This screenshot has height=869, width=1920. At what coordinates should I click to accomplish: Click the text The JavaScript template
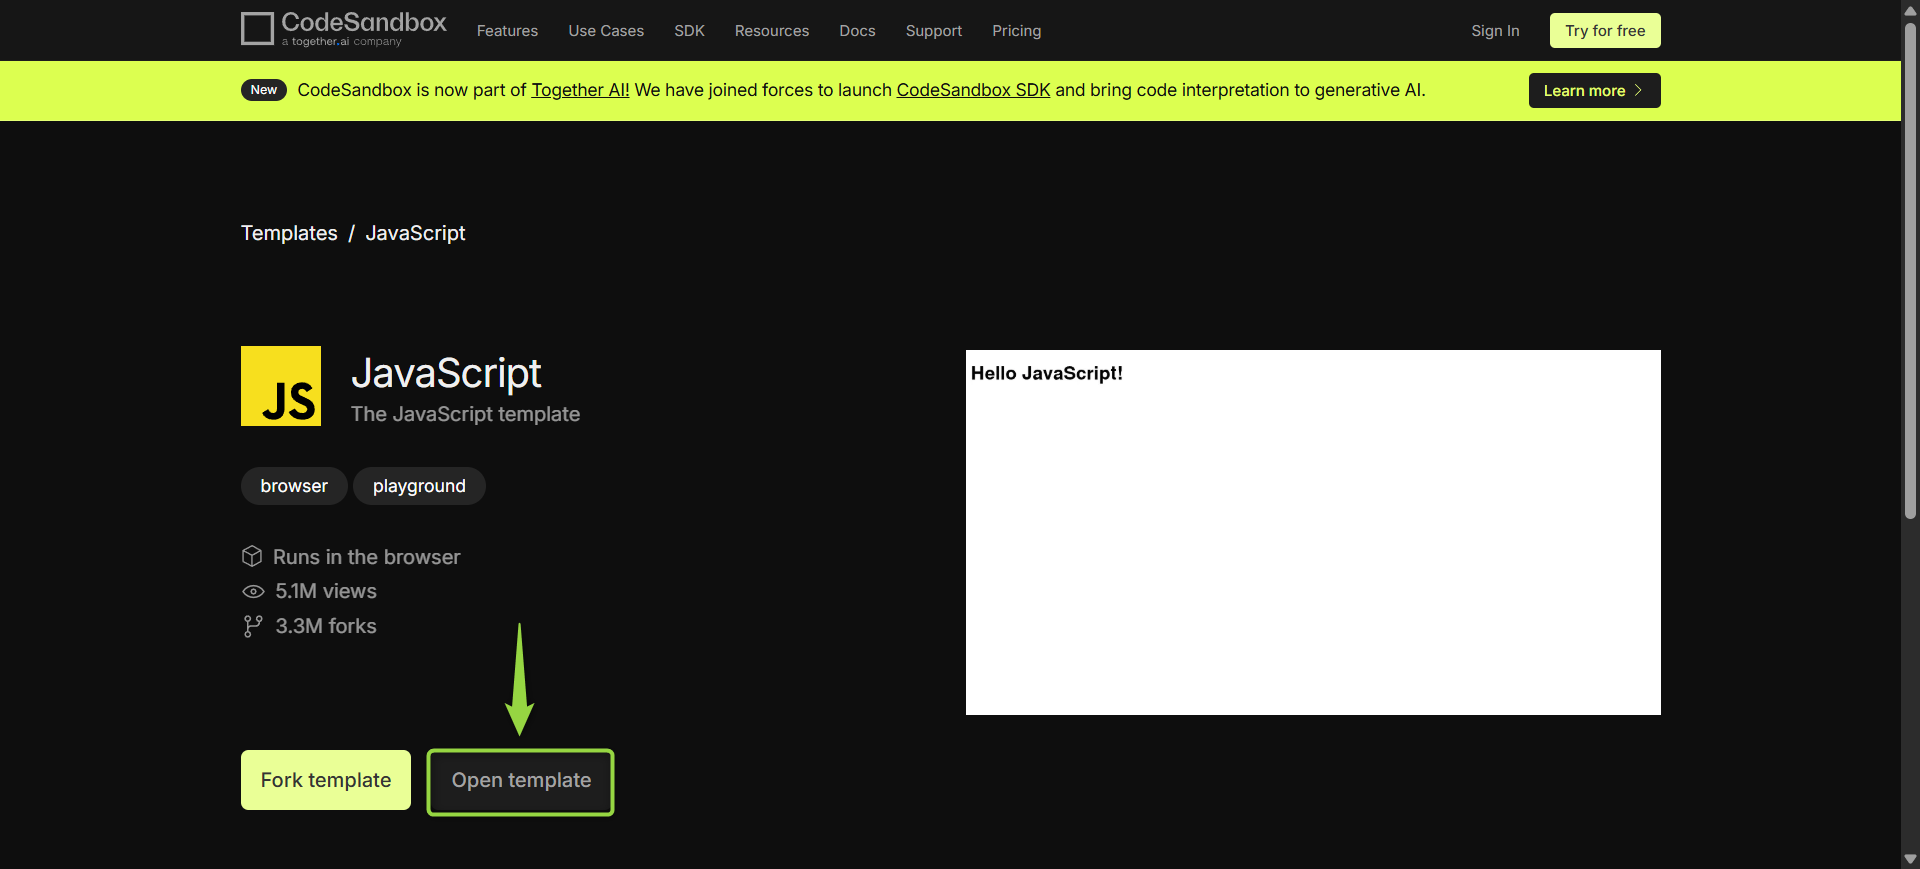(x=465, y=414)
